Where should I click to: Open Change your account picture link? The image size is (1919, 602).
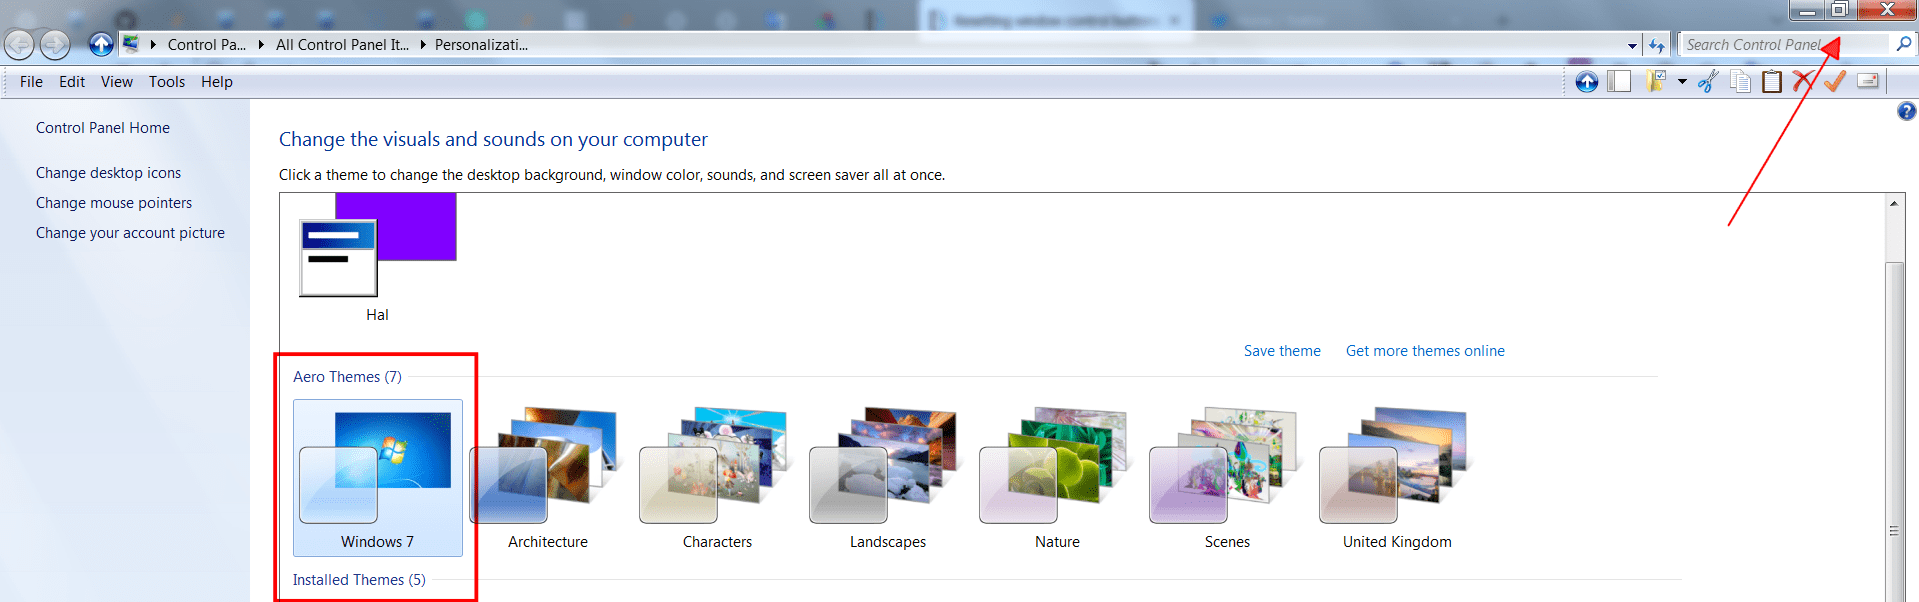click(x=130, y=233)
